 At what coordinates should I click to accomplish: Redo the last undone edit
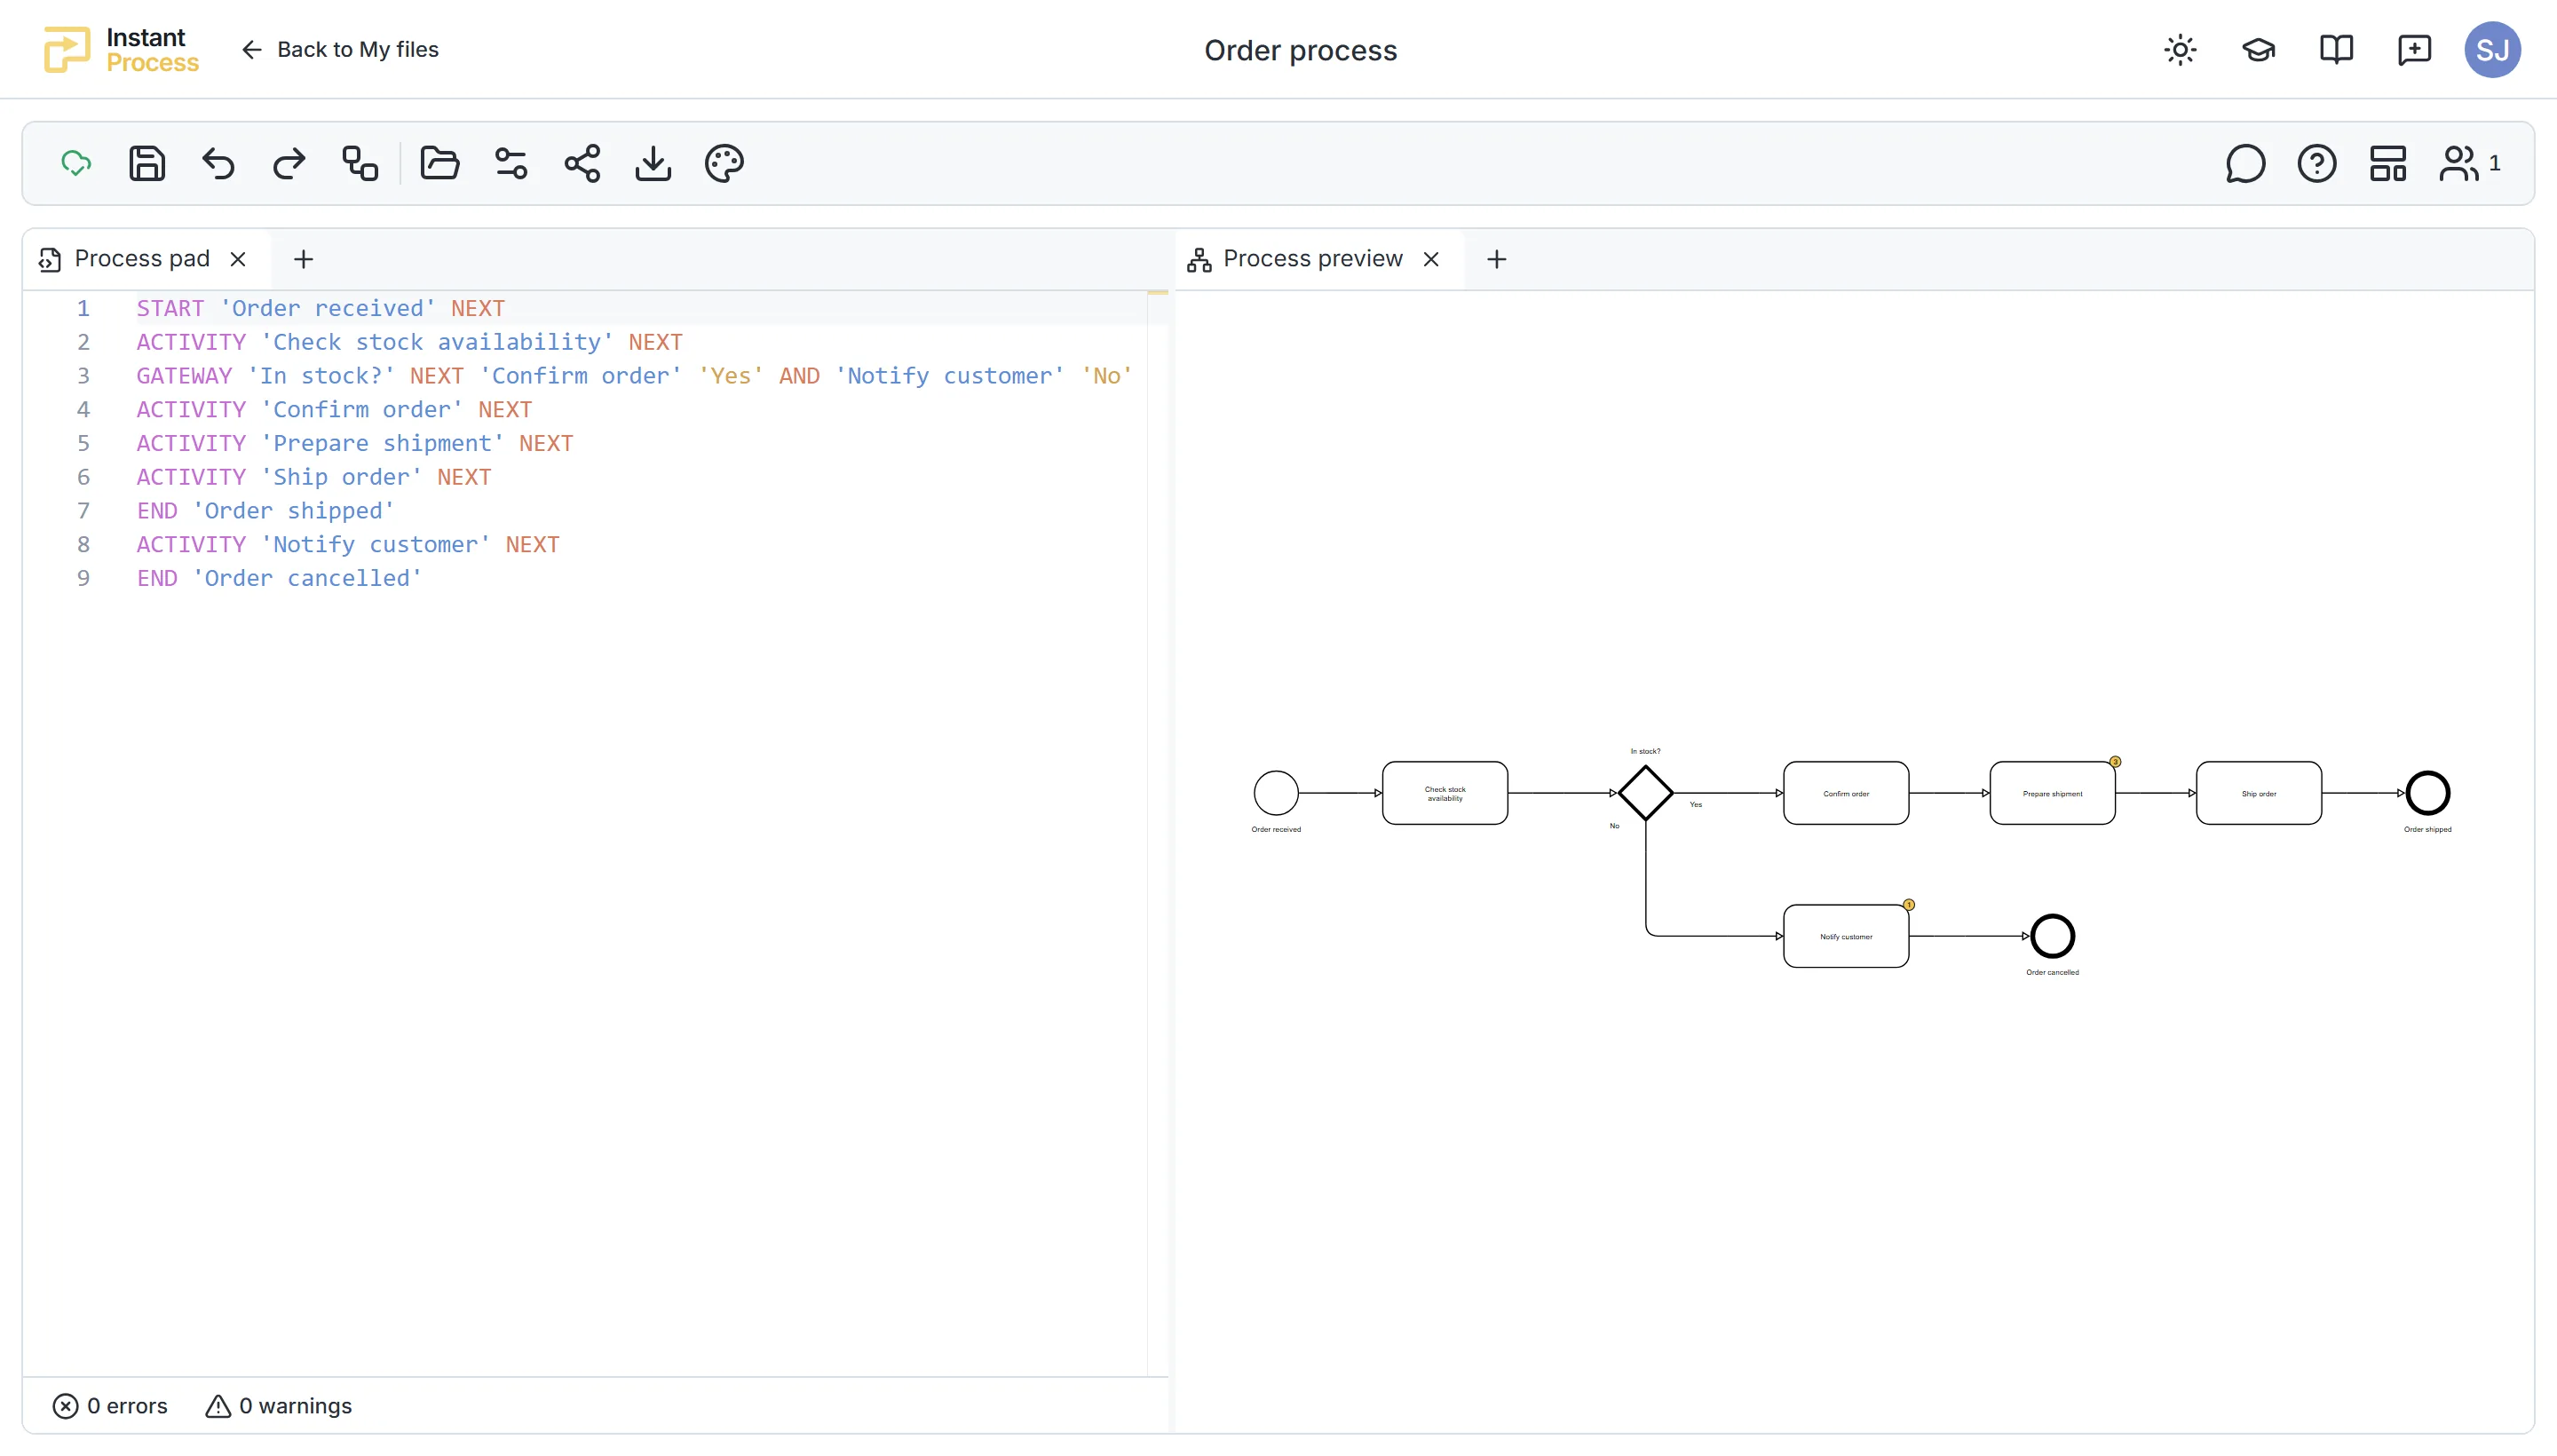click(x=289, y=163)
